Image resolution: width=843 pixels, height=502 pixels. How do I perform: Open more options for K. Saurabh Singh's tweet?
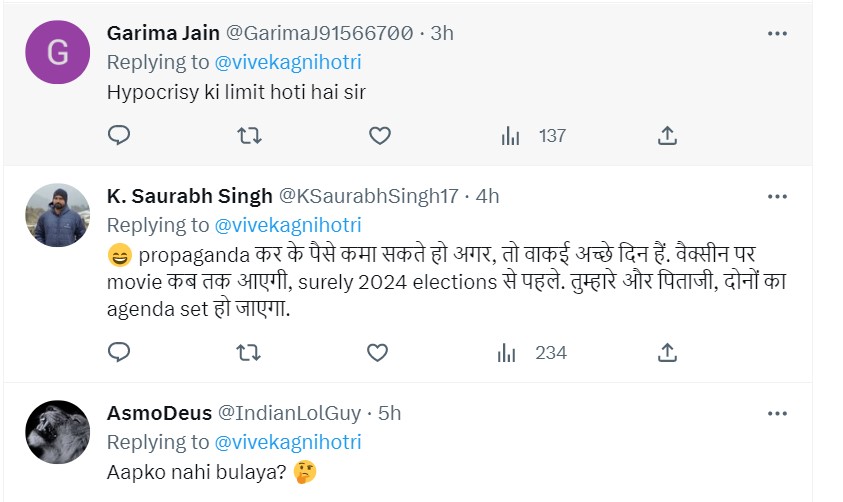(x=777, y=196)
